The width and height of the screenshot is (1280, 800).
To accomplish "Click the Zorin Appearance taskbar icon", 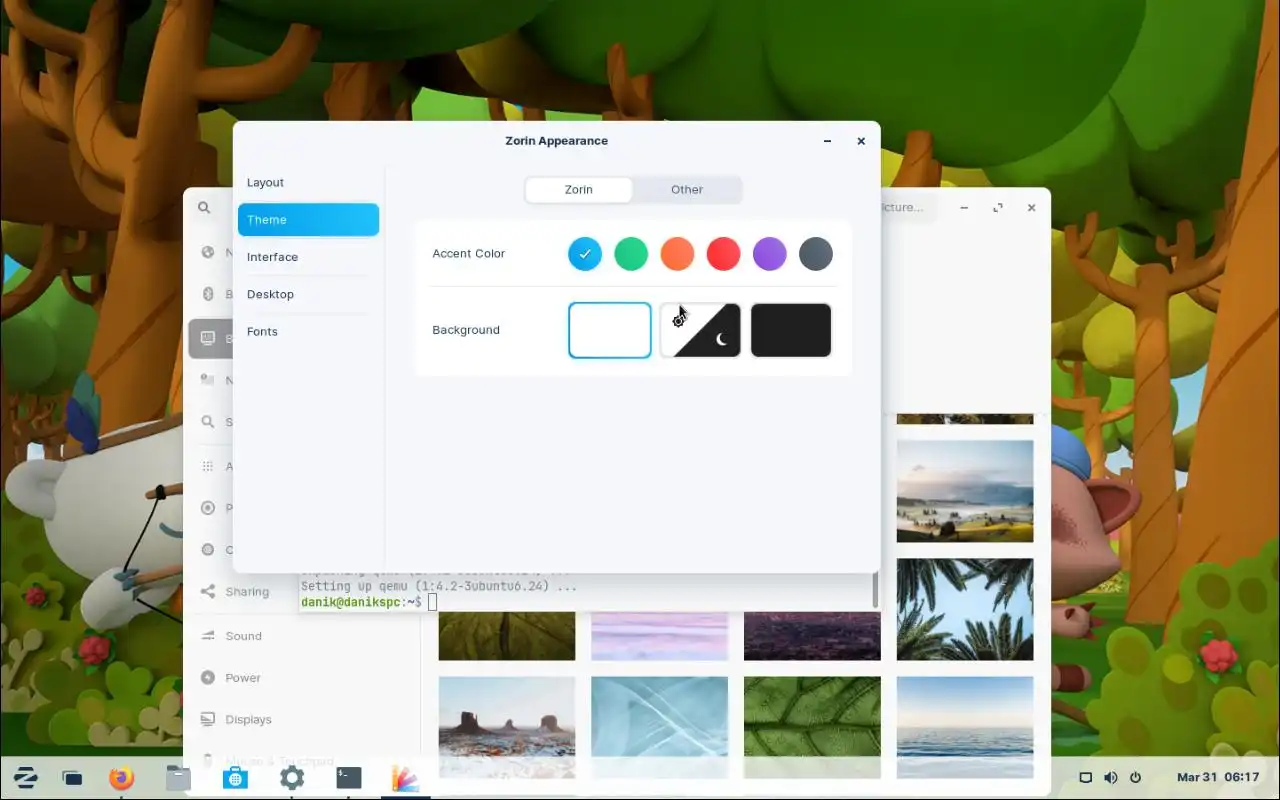I will (405, 777).
